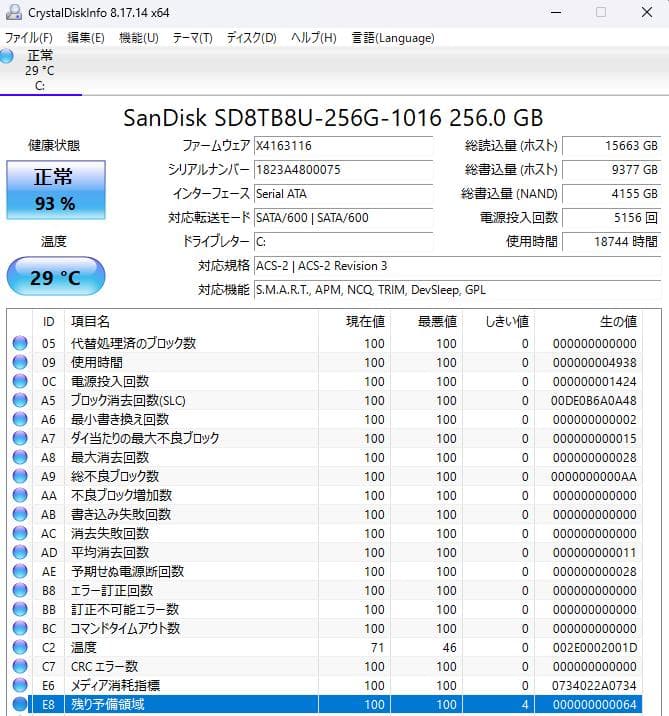Click the disk title SanDisk SD8TB8U-256G-1016

(333, 118)
